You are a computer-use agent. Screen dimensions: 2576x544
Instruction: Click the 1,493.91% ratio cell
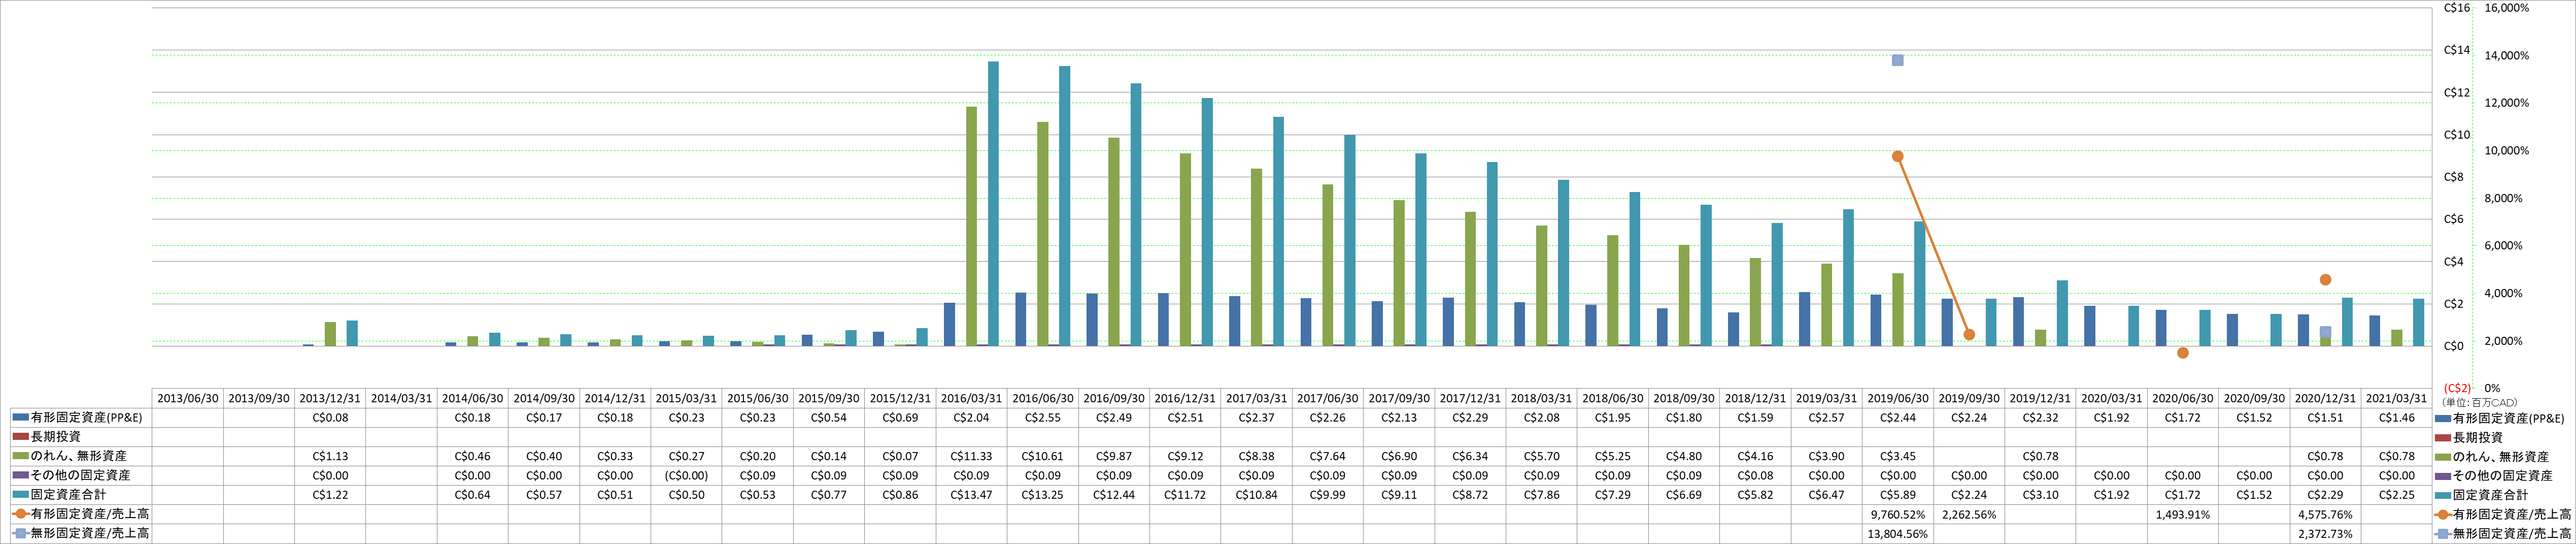(2183, 514)
